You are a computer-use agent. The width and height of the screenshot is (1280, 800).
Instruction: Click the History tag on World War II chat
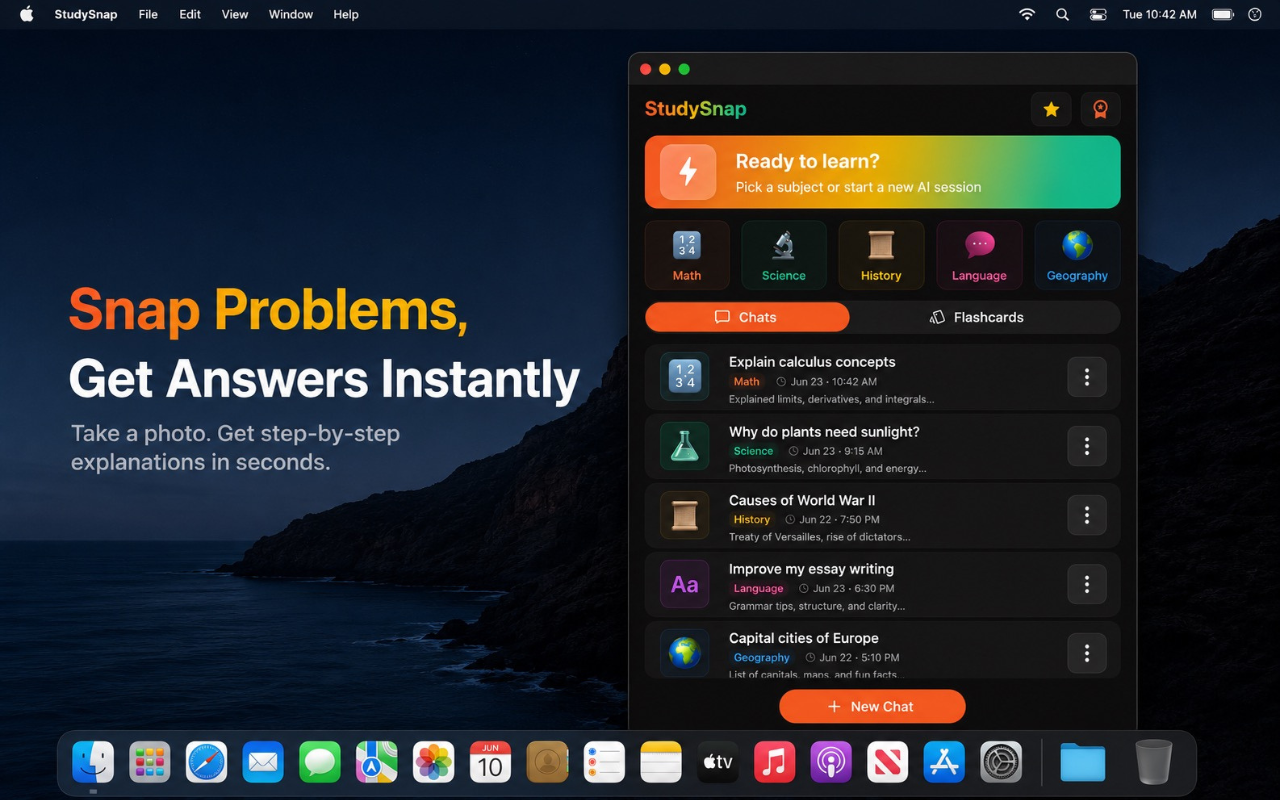point(752,519)
